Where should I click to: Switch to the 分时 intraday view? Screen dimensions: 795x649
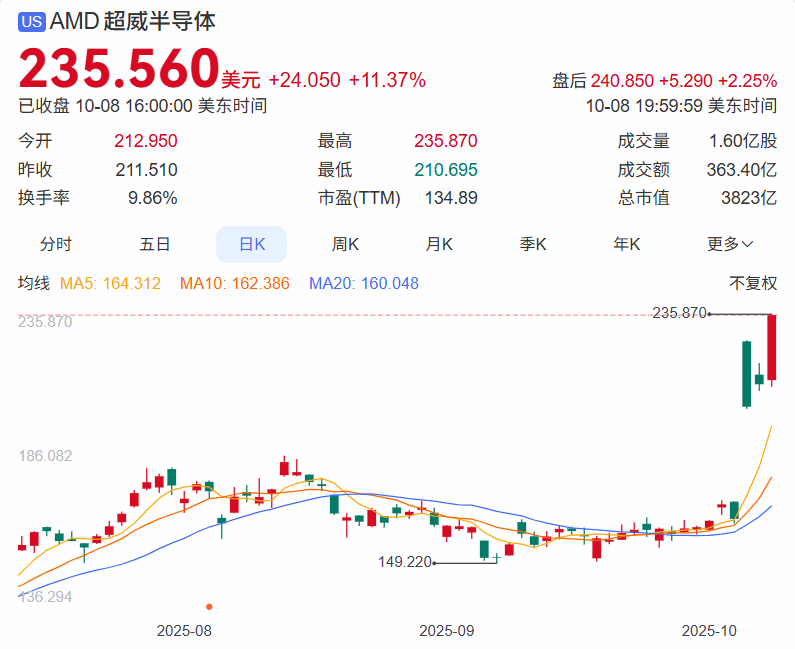(56, 244)
